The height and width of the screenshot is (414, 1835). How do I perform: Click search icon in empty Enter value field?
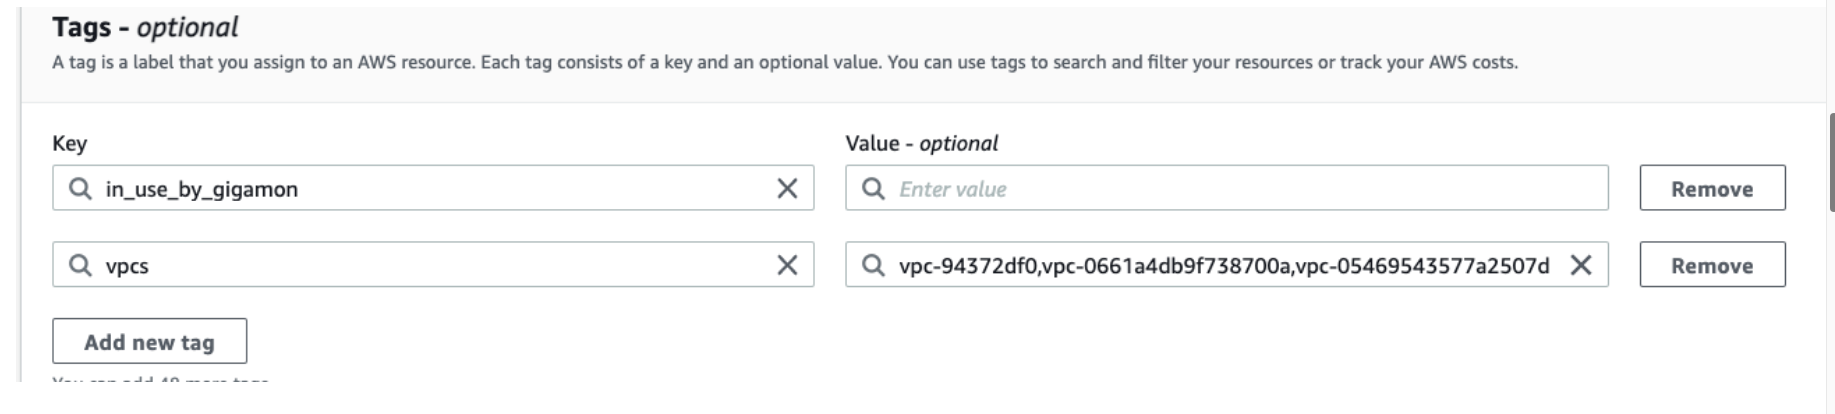pyautogui.click(x=873, y=188)
